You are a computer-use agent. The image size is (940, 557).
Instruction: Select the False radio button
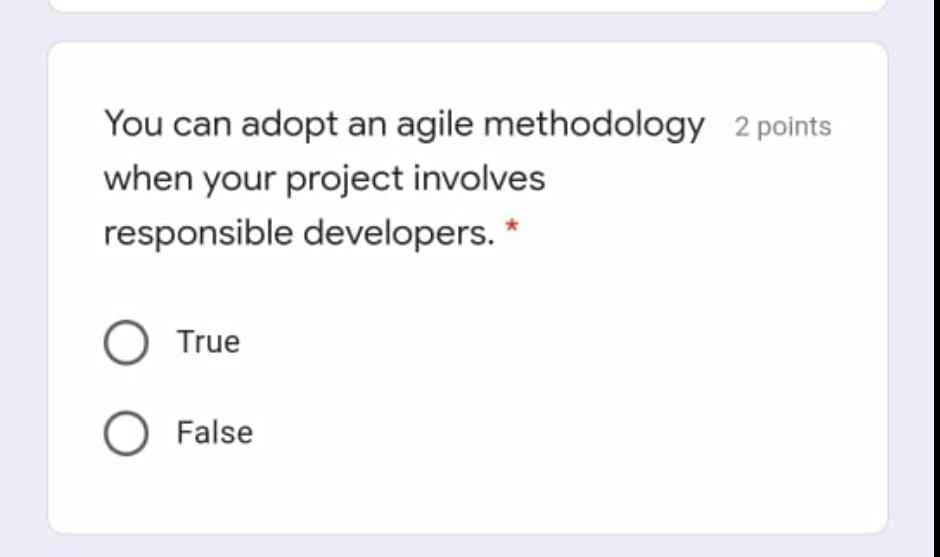click(126, 434)
